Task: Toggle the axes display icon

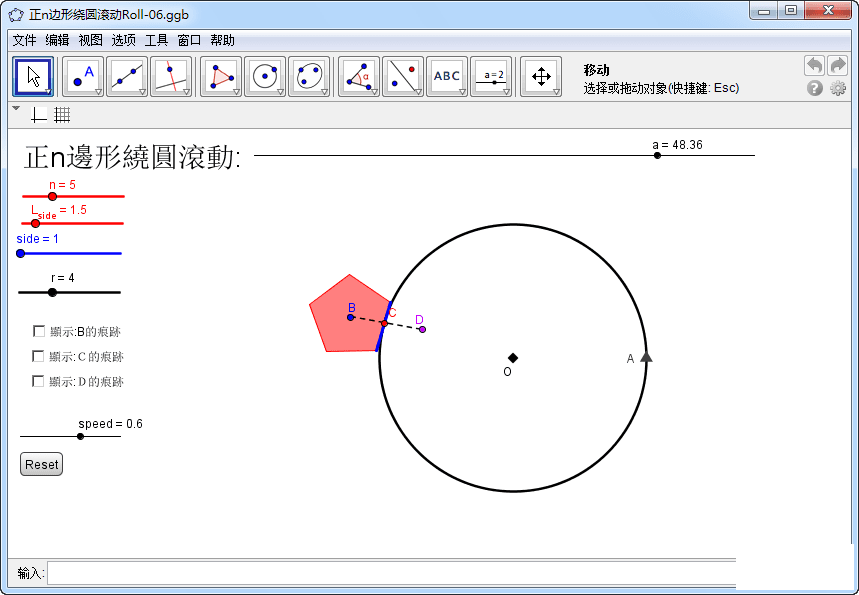Action: [x=38, y=115]
